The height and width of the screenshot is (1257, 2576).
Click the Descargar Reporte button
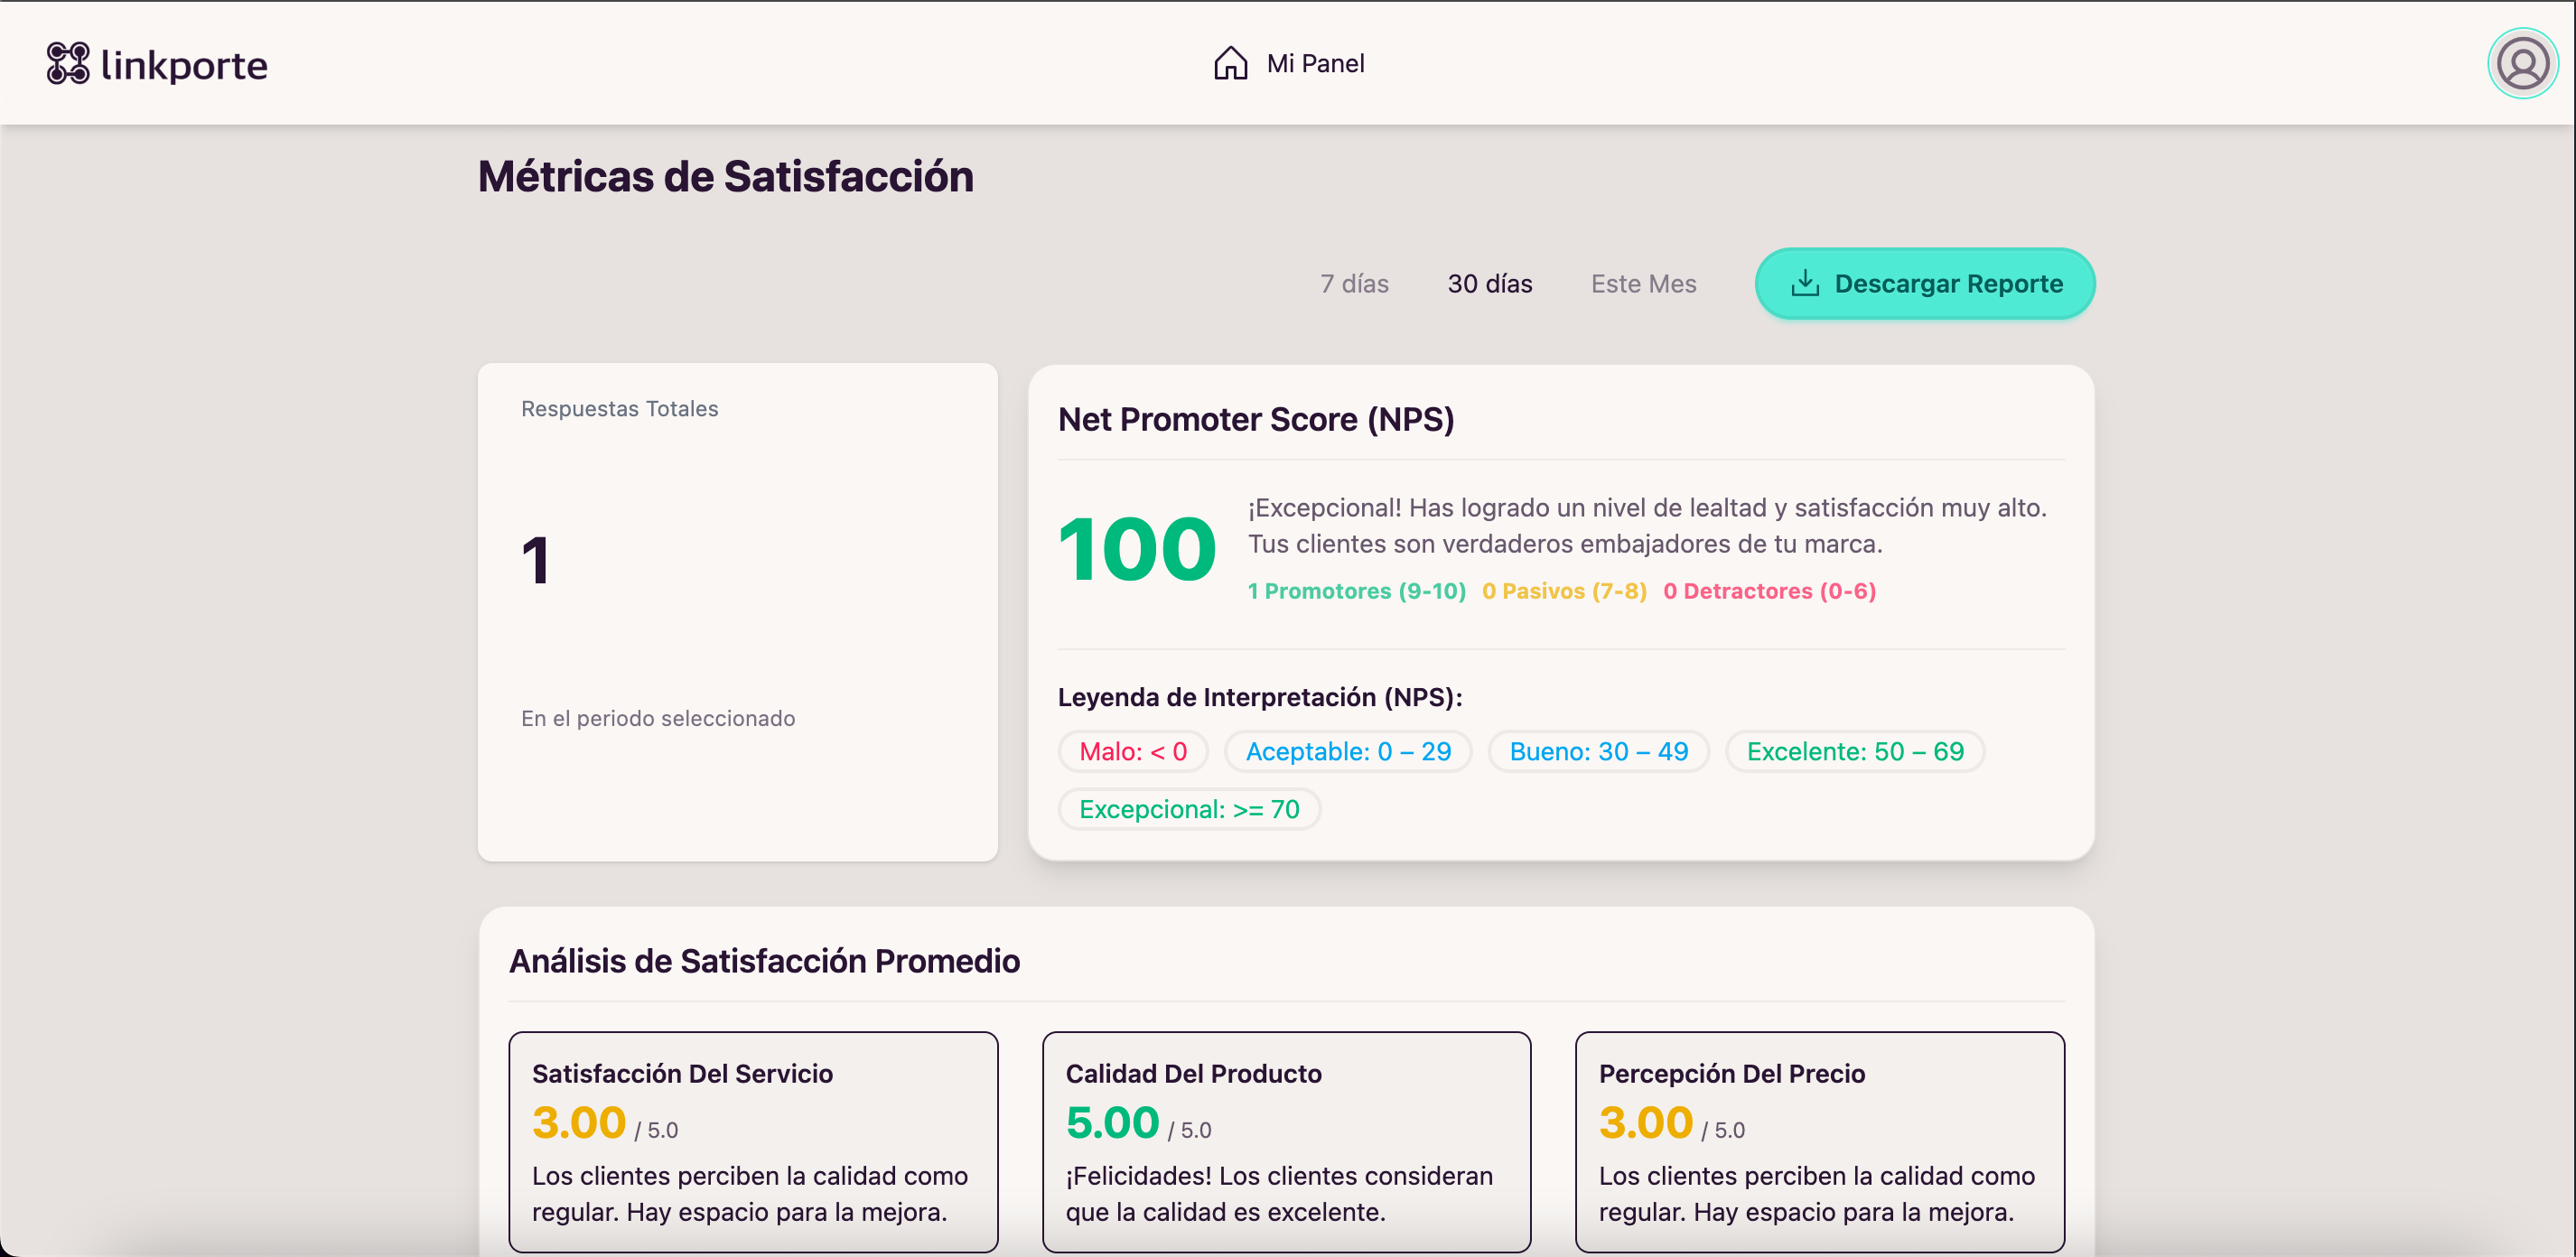pyautogui.click(x=1923, y=283)
